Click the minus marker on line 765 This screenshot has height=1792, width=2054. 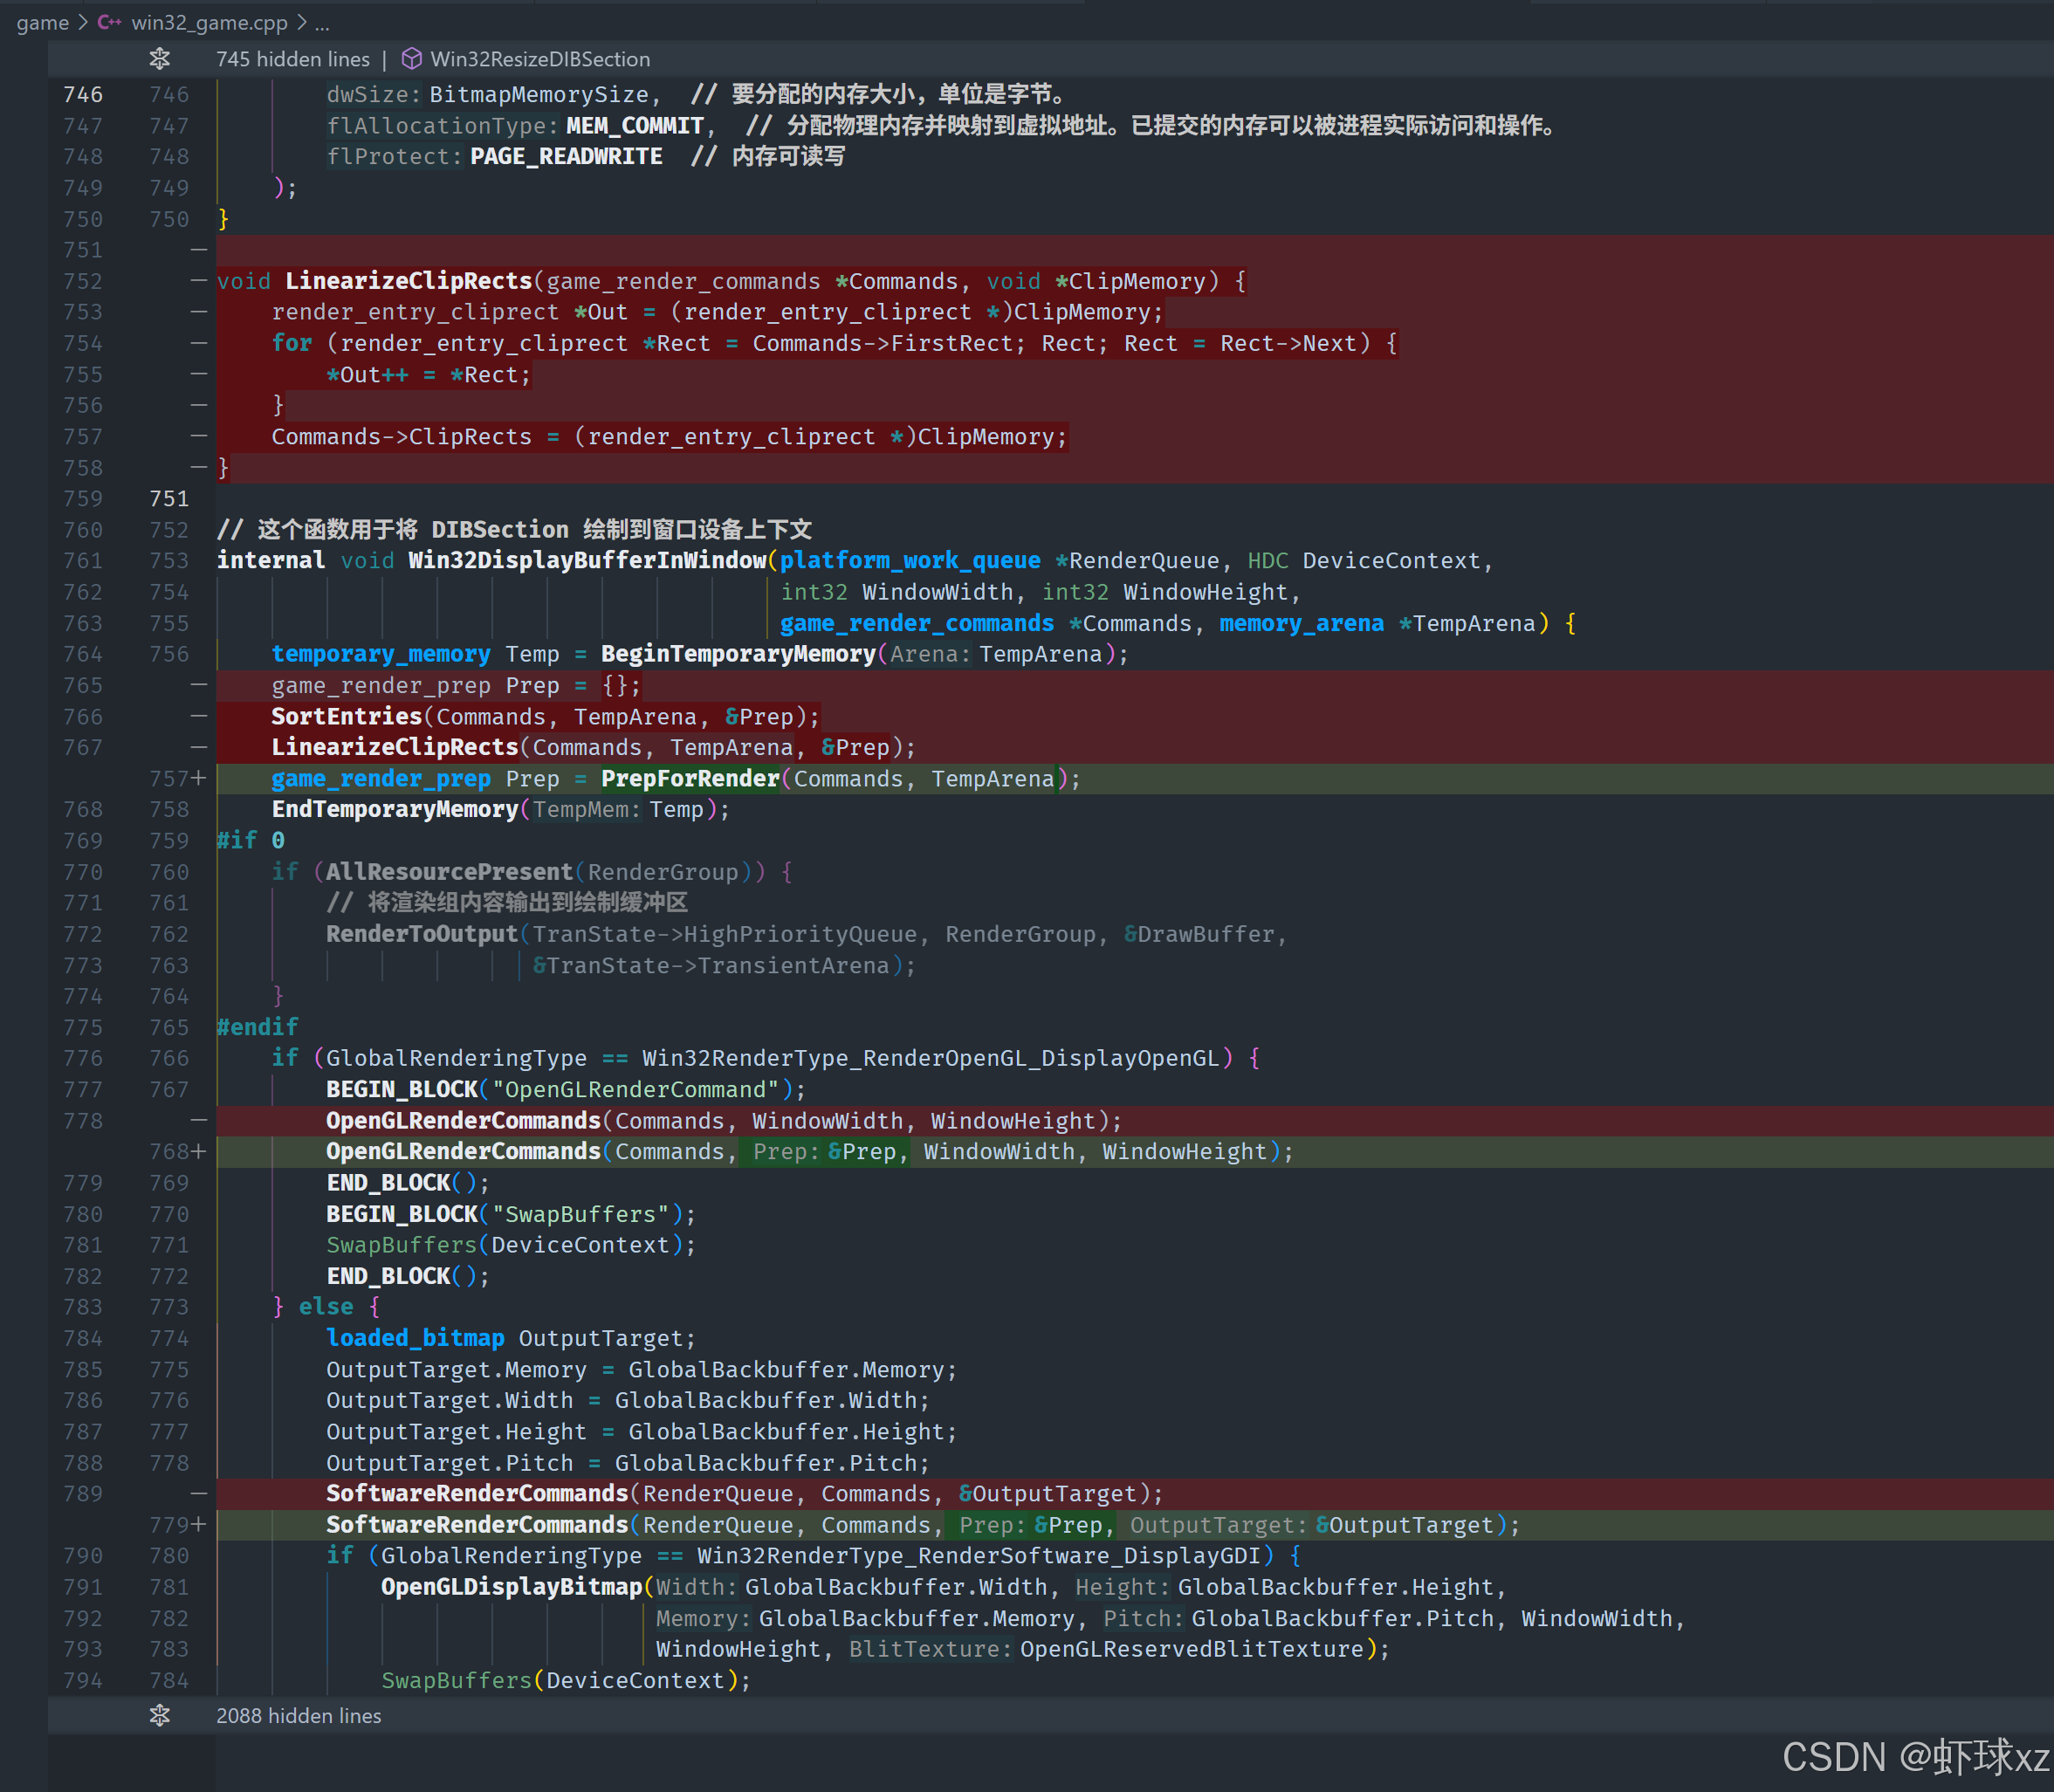tap(199, 685)
